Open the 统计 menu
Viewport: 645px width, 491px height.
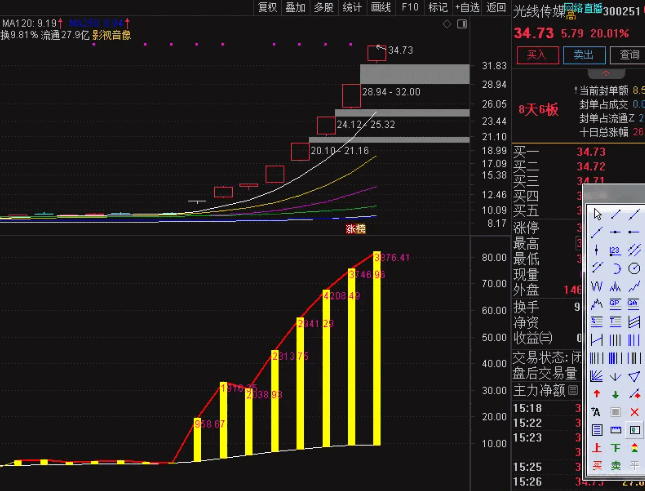[x=352, y=7]
